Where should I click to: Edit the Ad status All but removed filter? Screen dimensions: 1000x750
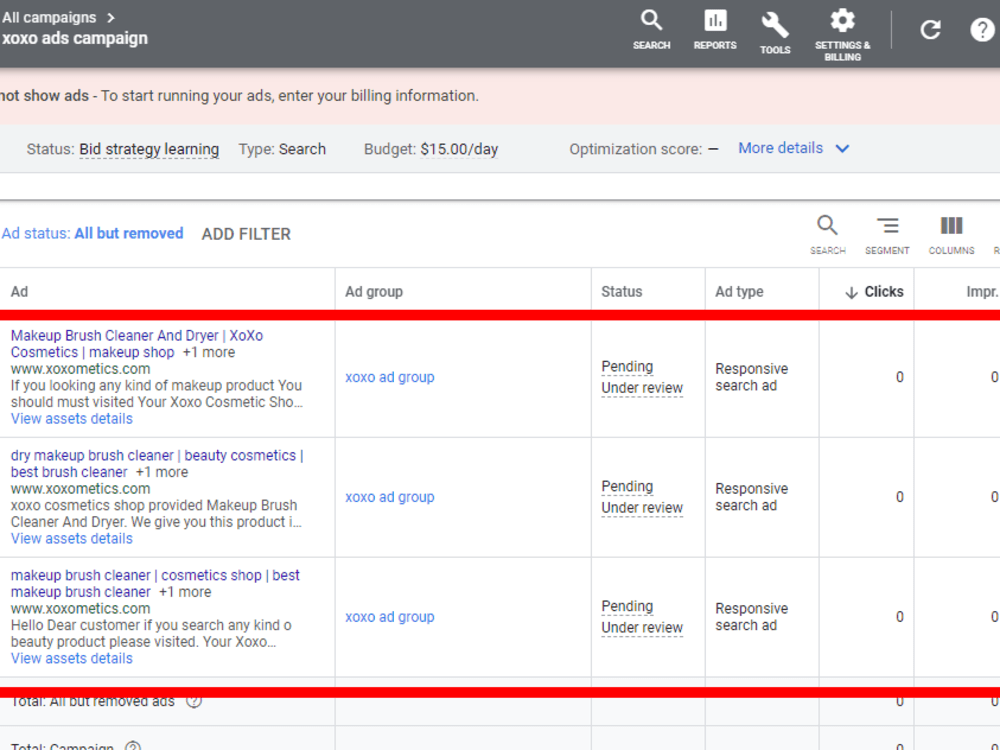click(x=92, y=233)
